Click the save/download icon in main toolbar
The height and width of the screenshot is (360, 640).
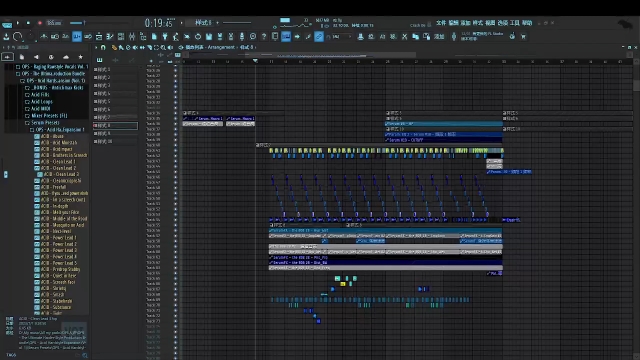[x=6, y=37]
